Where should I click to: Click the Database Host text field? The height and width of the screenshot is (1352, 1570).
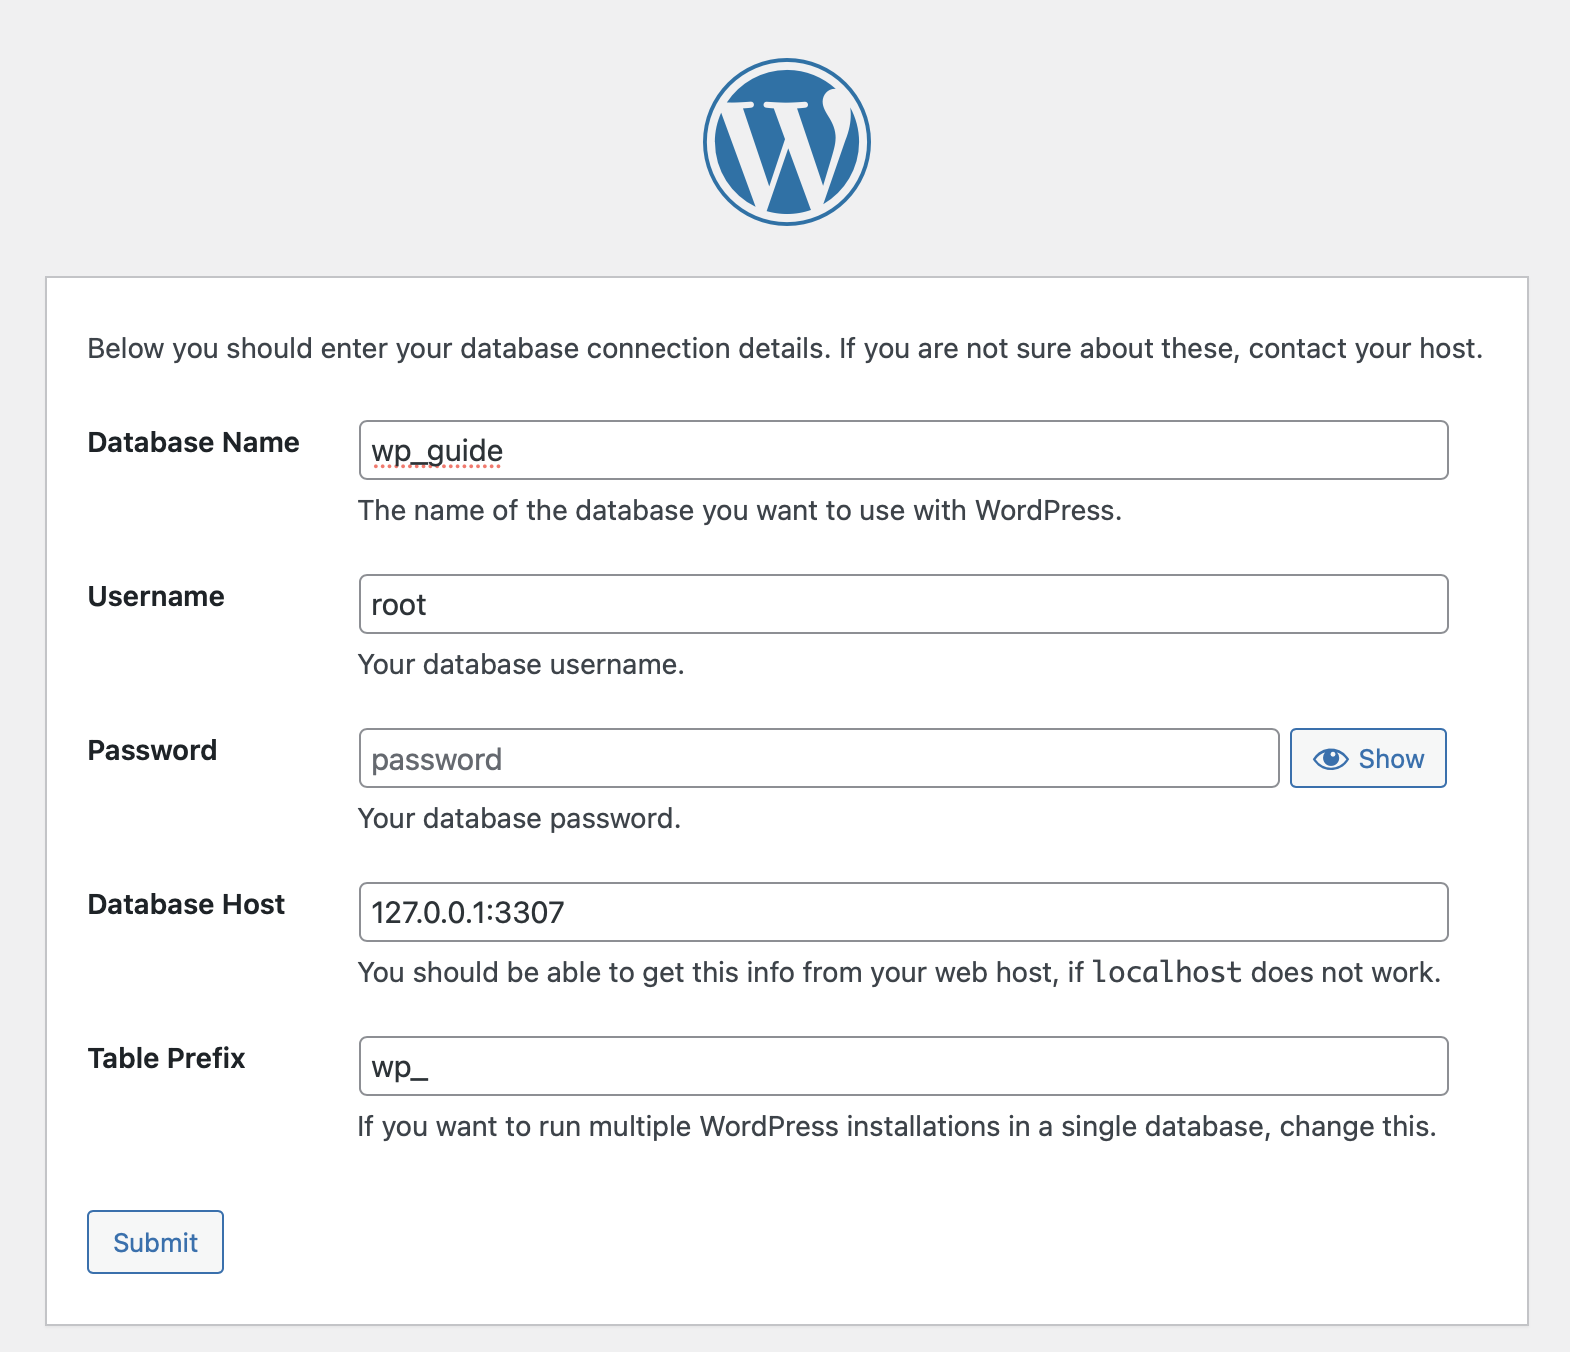click(902, 913)
